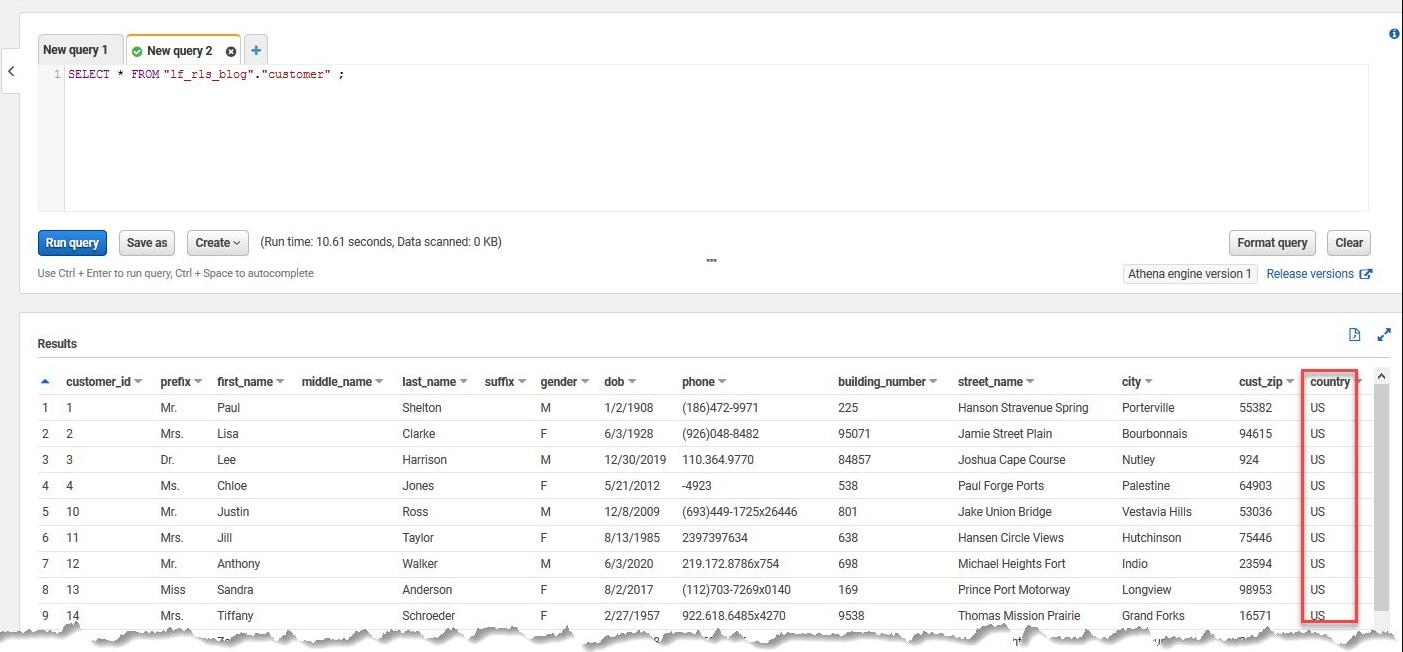
Task: Click the results vertical scrollbar
Action: [1381, 497]
